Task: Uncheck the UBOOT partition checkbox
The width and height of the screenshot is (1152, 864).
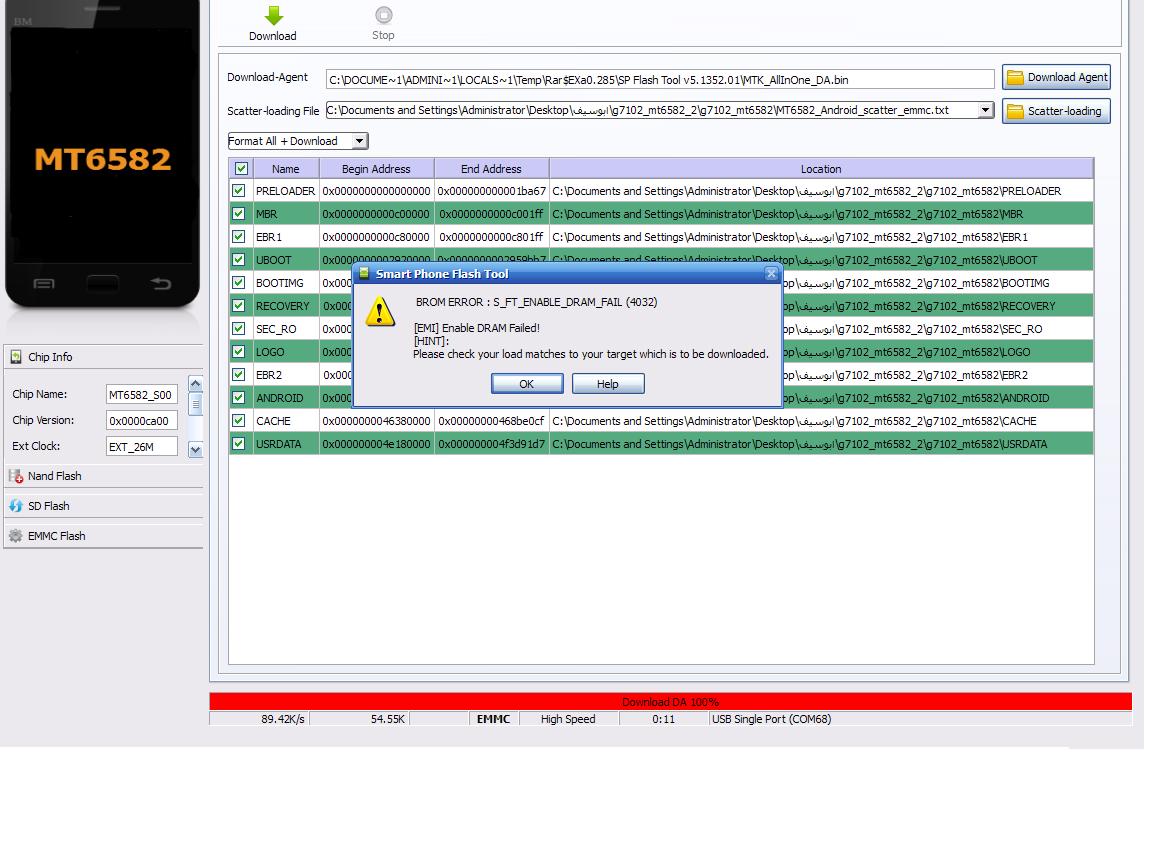Action: 239,260
